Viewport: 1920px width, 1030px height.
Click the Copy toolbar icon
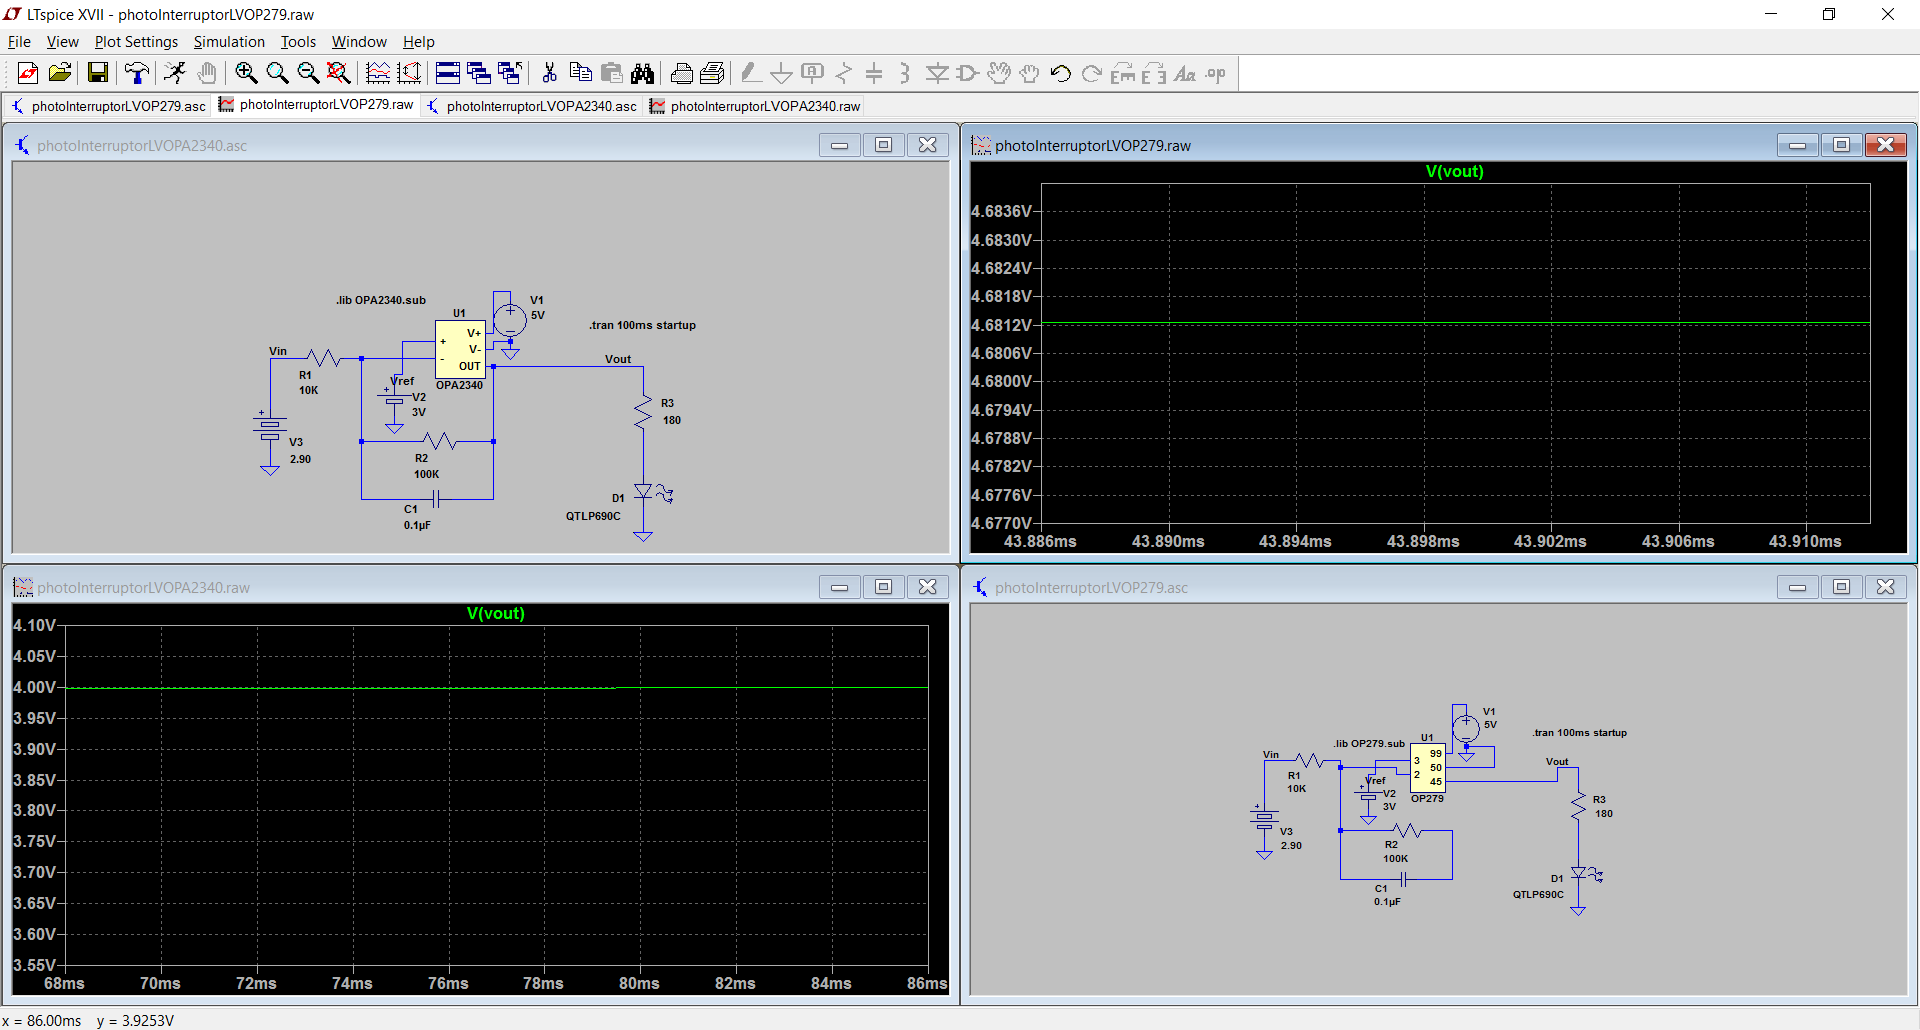pyautogui.click(x=580, y=73)
